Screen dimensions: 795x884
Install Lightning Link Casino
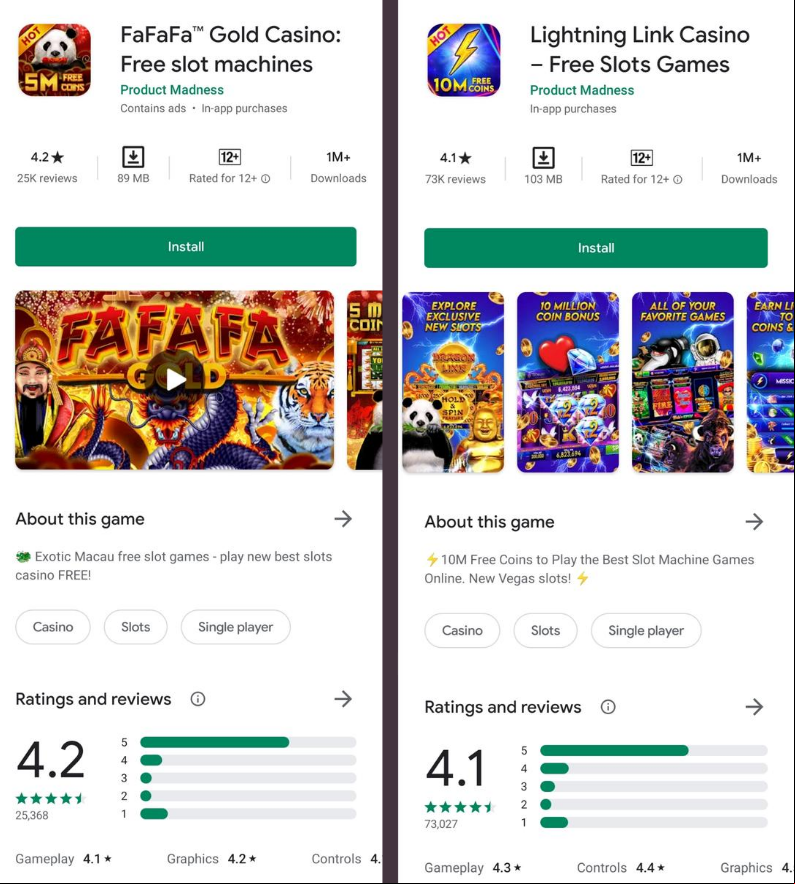pos(596,247)
